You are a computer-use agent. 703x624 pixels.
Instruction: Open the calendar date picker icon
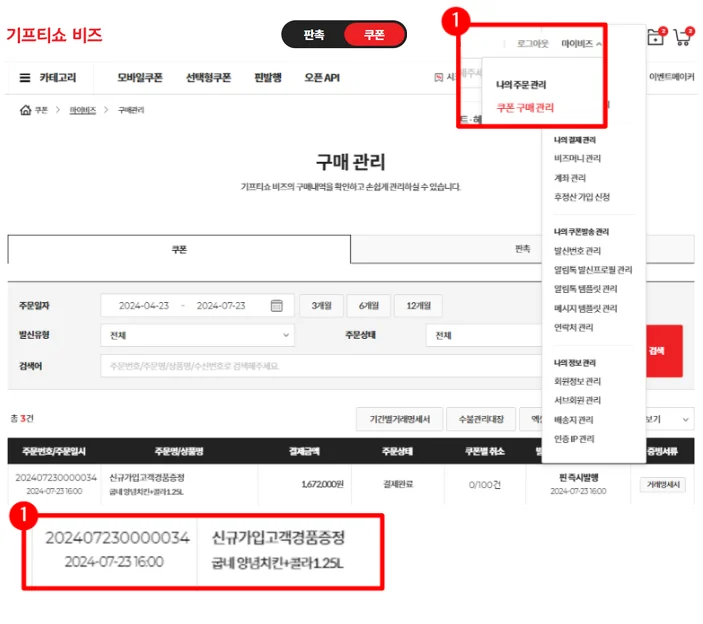(x=277, y=306)
